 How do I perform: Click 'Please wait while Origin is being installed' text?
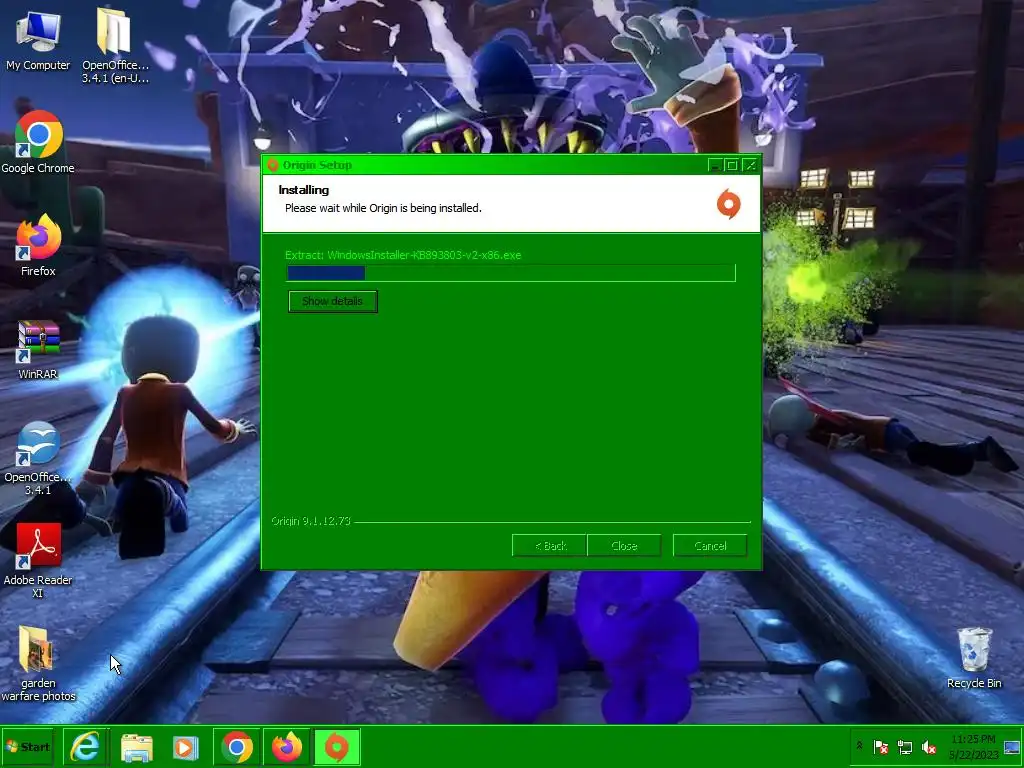383,208
